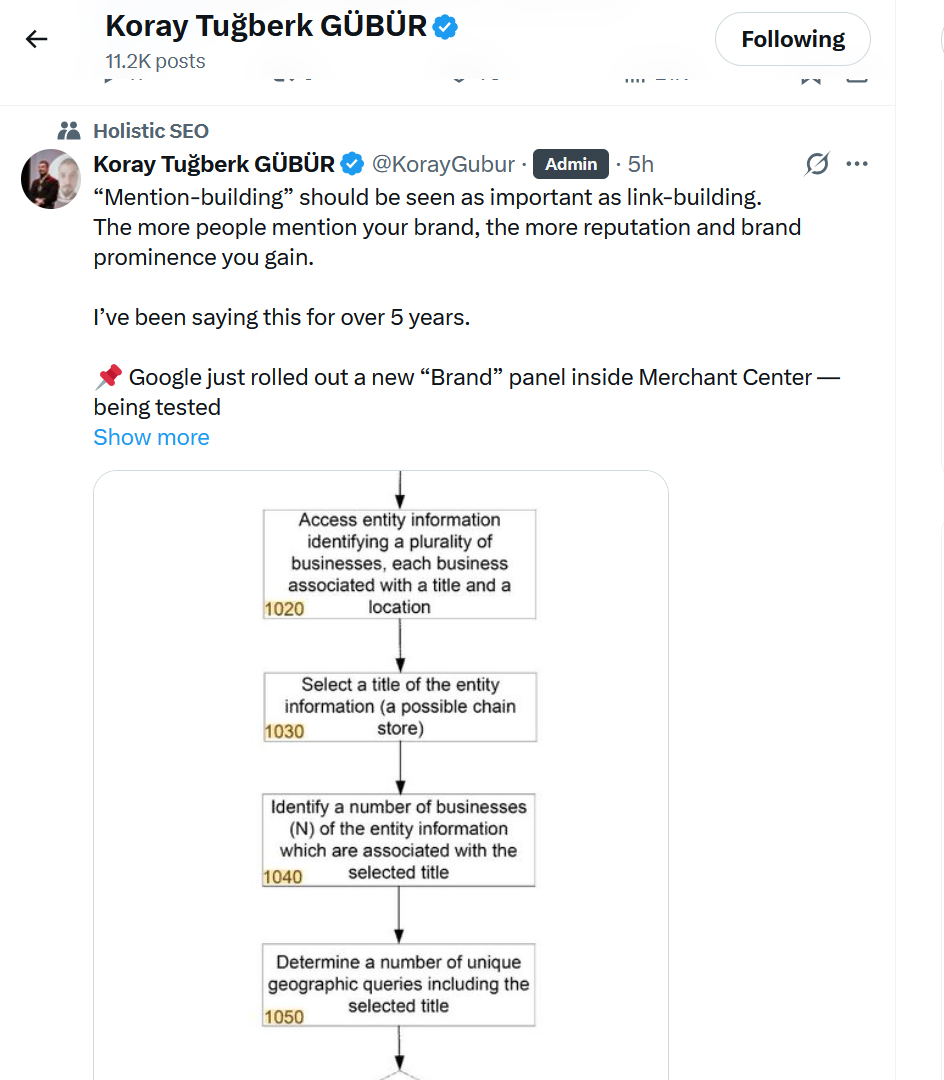The width and height of the screenshot is (944, 1080).
Task: Click the header profile name title
Action: coord(266,26)
